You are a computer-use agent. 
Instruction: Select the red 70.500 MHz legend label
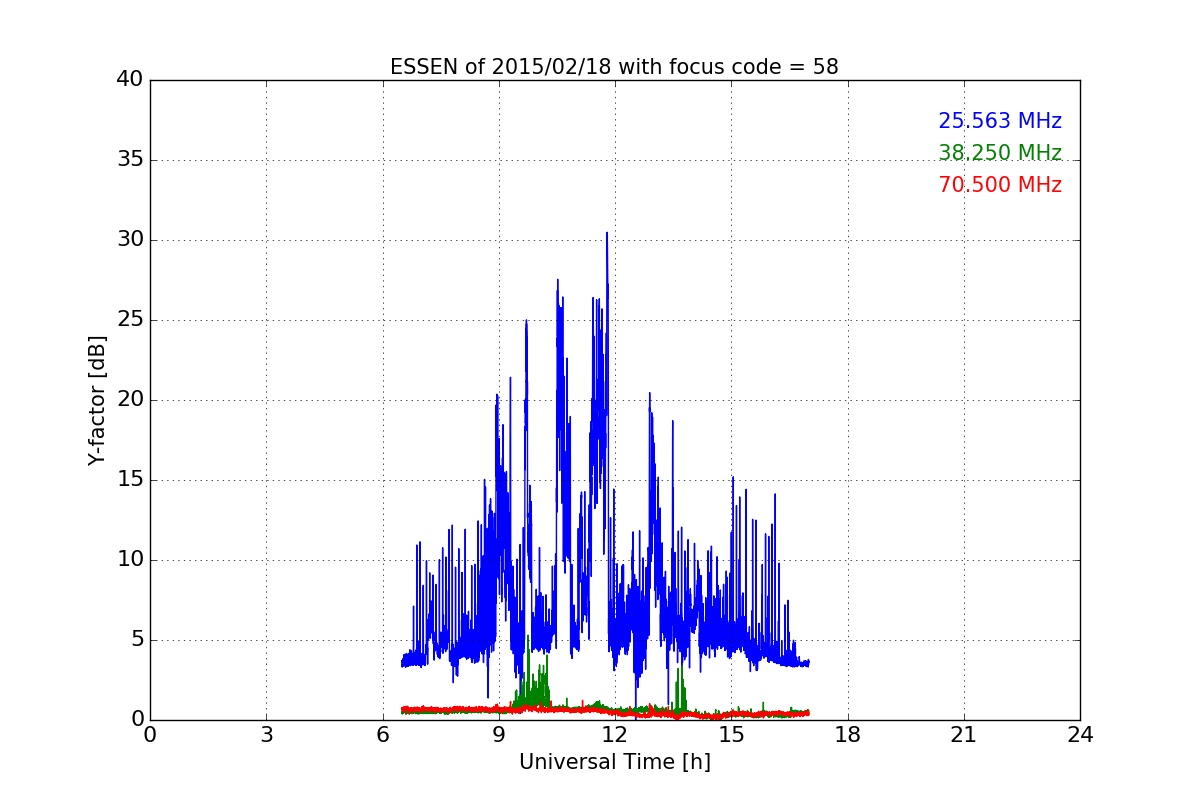[x=1000, y=185]
